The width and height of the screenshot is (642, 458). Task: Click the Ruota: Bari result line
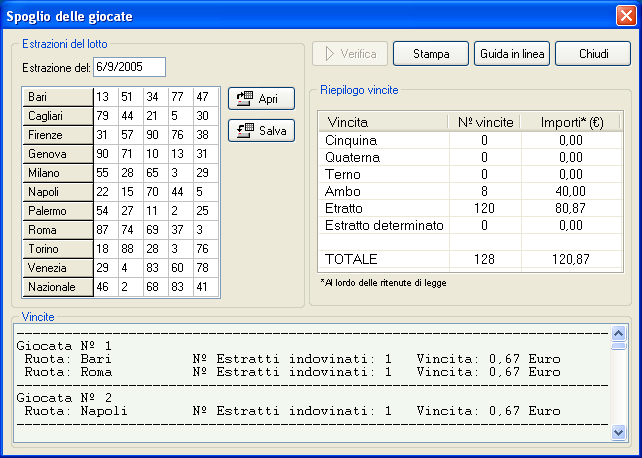(292, 359)
